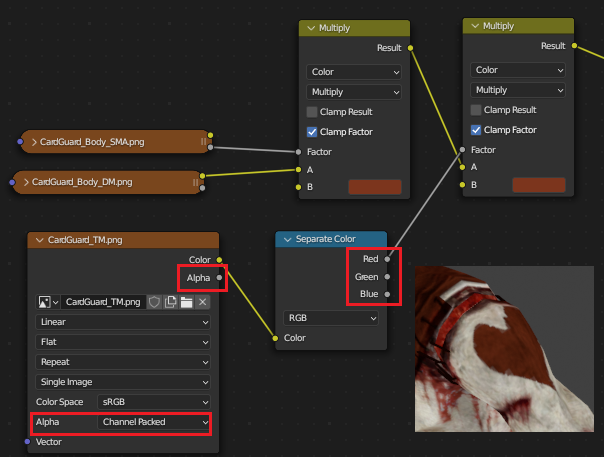The image size is (604, 457).
Task: Open image browse dropdown in CardGuard_TM.png node
Action: click(48, 302)
